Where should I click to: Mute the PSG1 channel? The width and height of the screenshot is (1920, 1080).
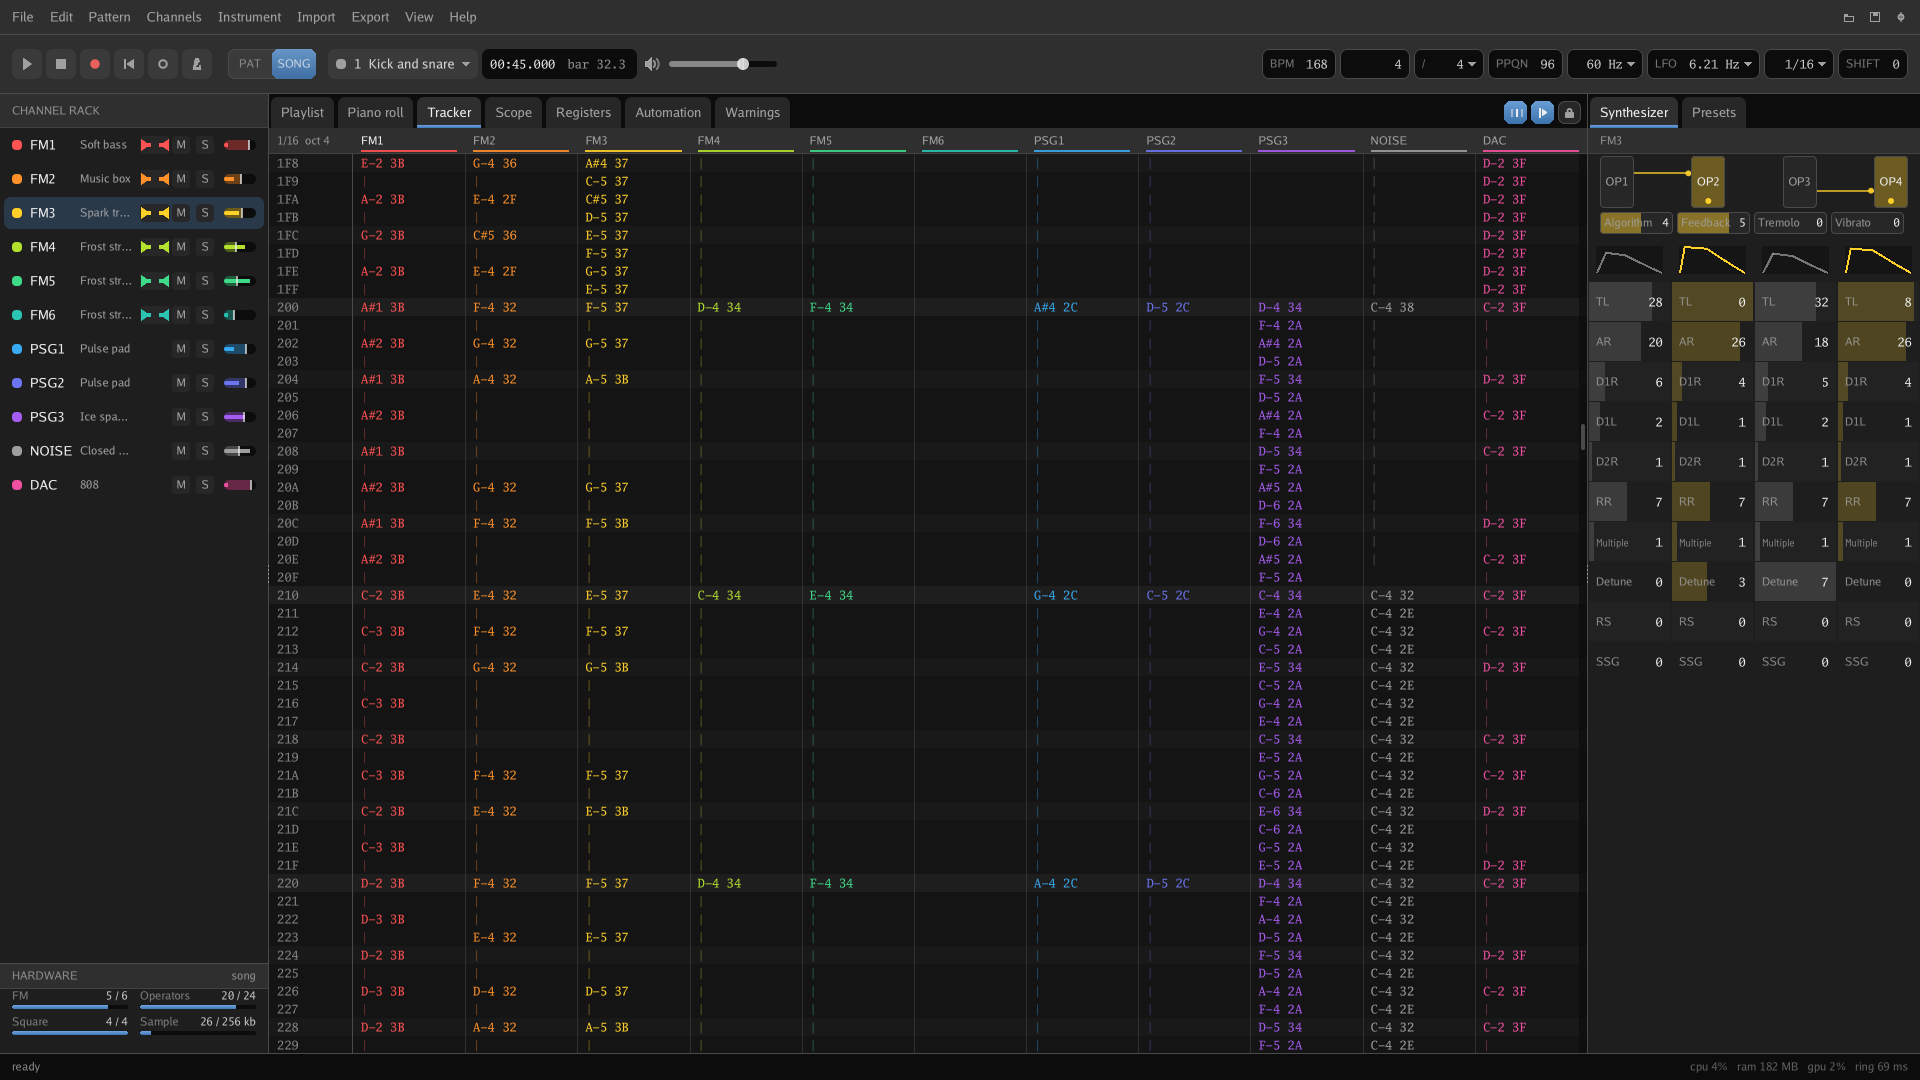pos(181,349)
